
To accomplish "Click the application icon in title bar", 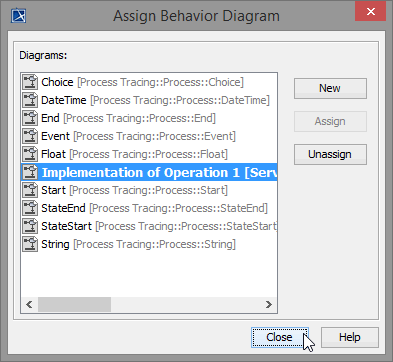I will point(19,16).
